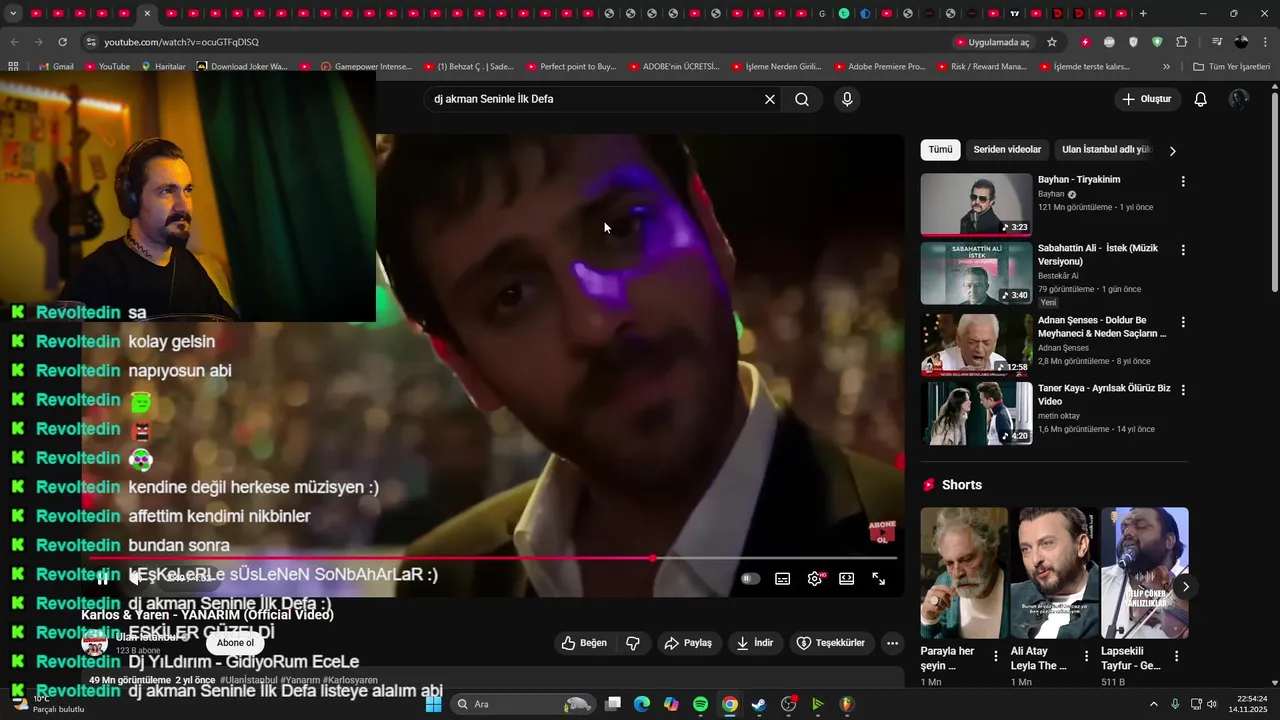The height and width of the screenshot is (720, 1280).
Task: Open Steam from the taskbar
Action: click(759, 704)
